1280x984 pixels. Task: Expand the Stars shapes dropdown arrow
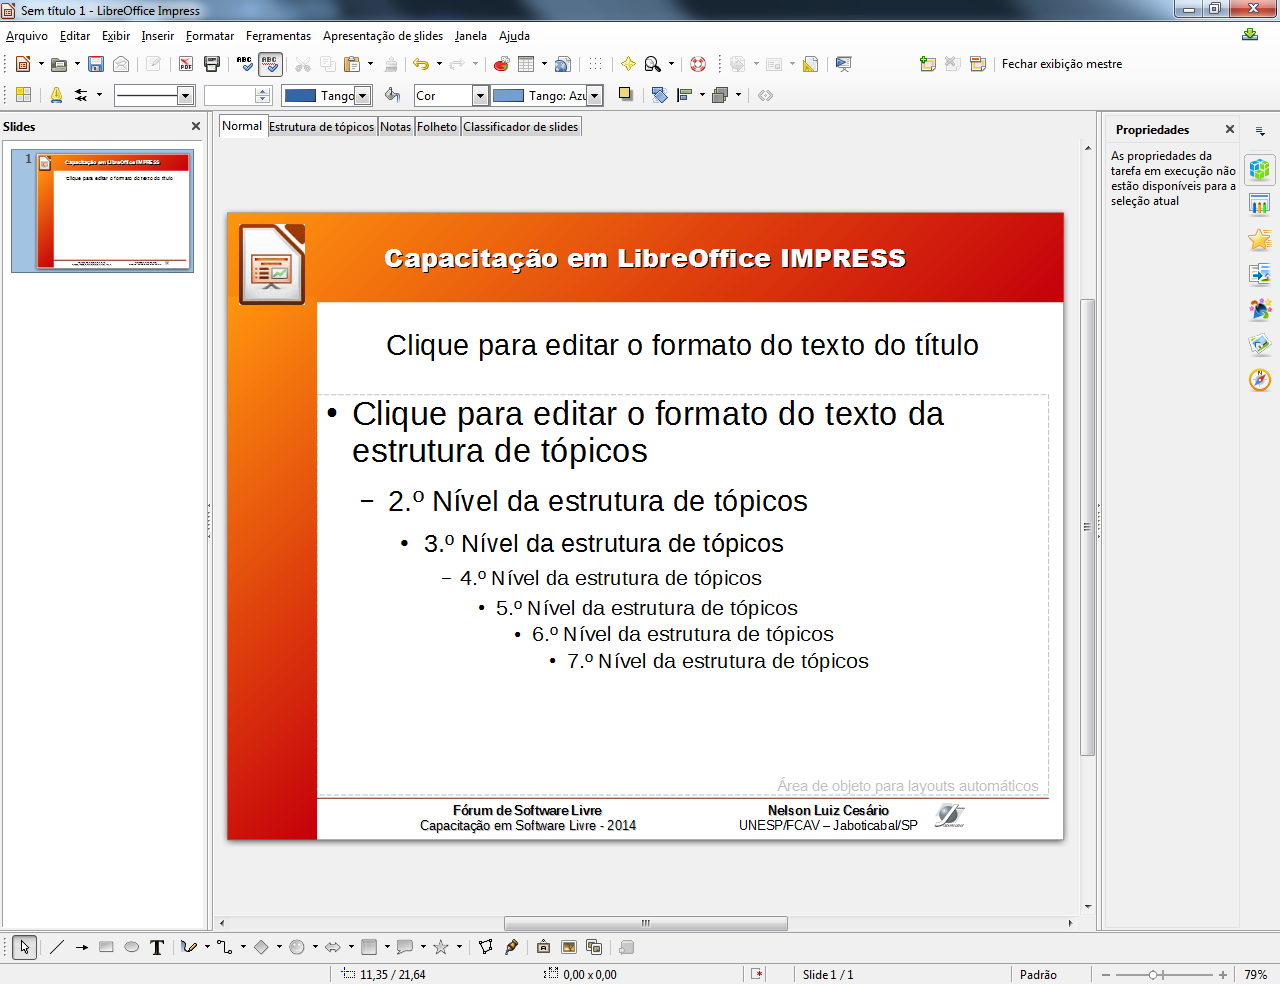(x=459, y=947)
